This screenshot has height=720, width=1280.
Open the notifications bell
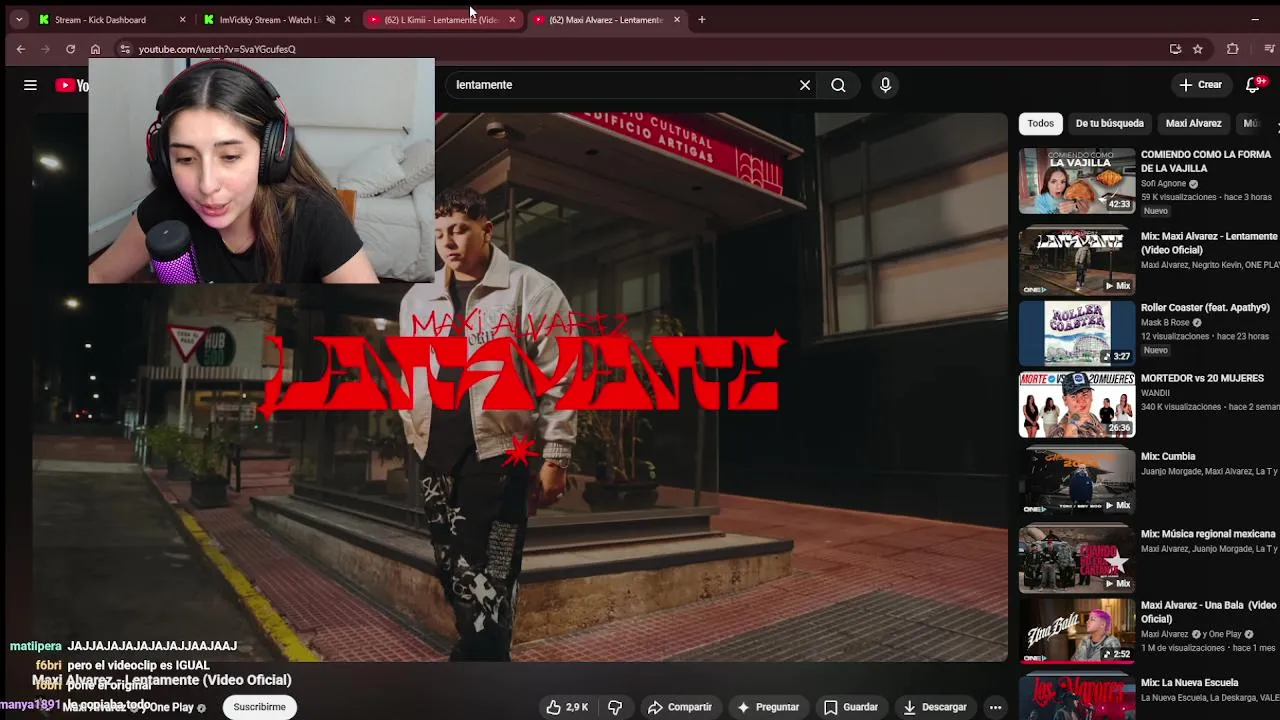coord(1253,85)
